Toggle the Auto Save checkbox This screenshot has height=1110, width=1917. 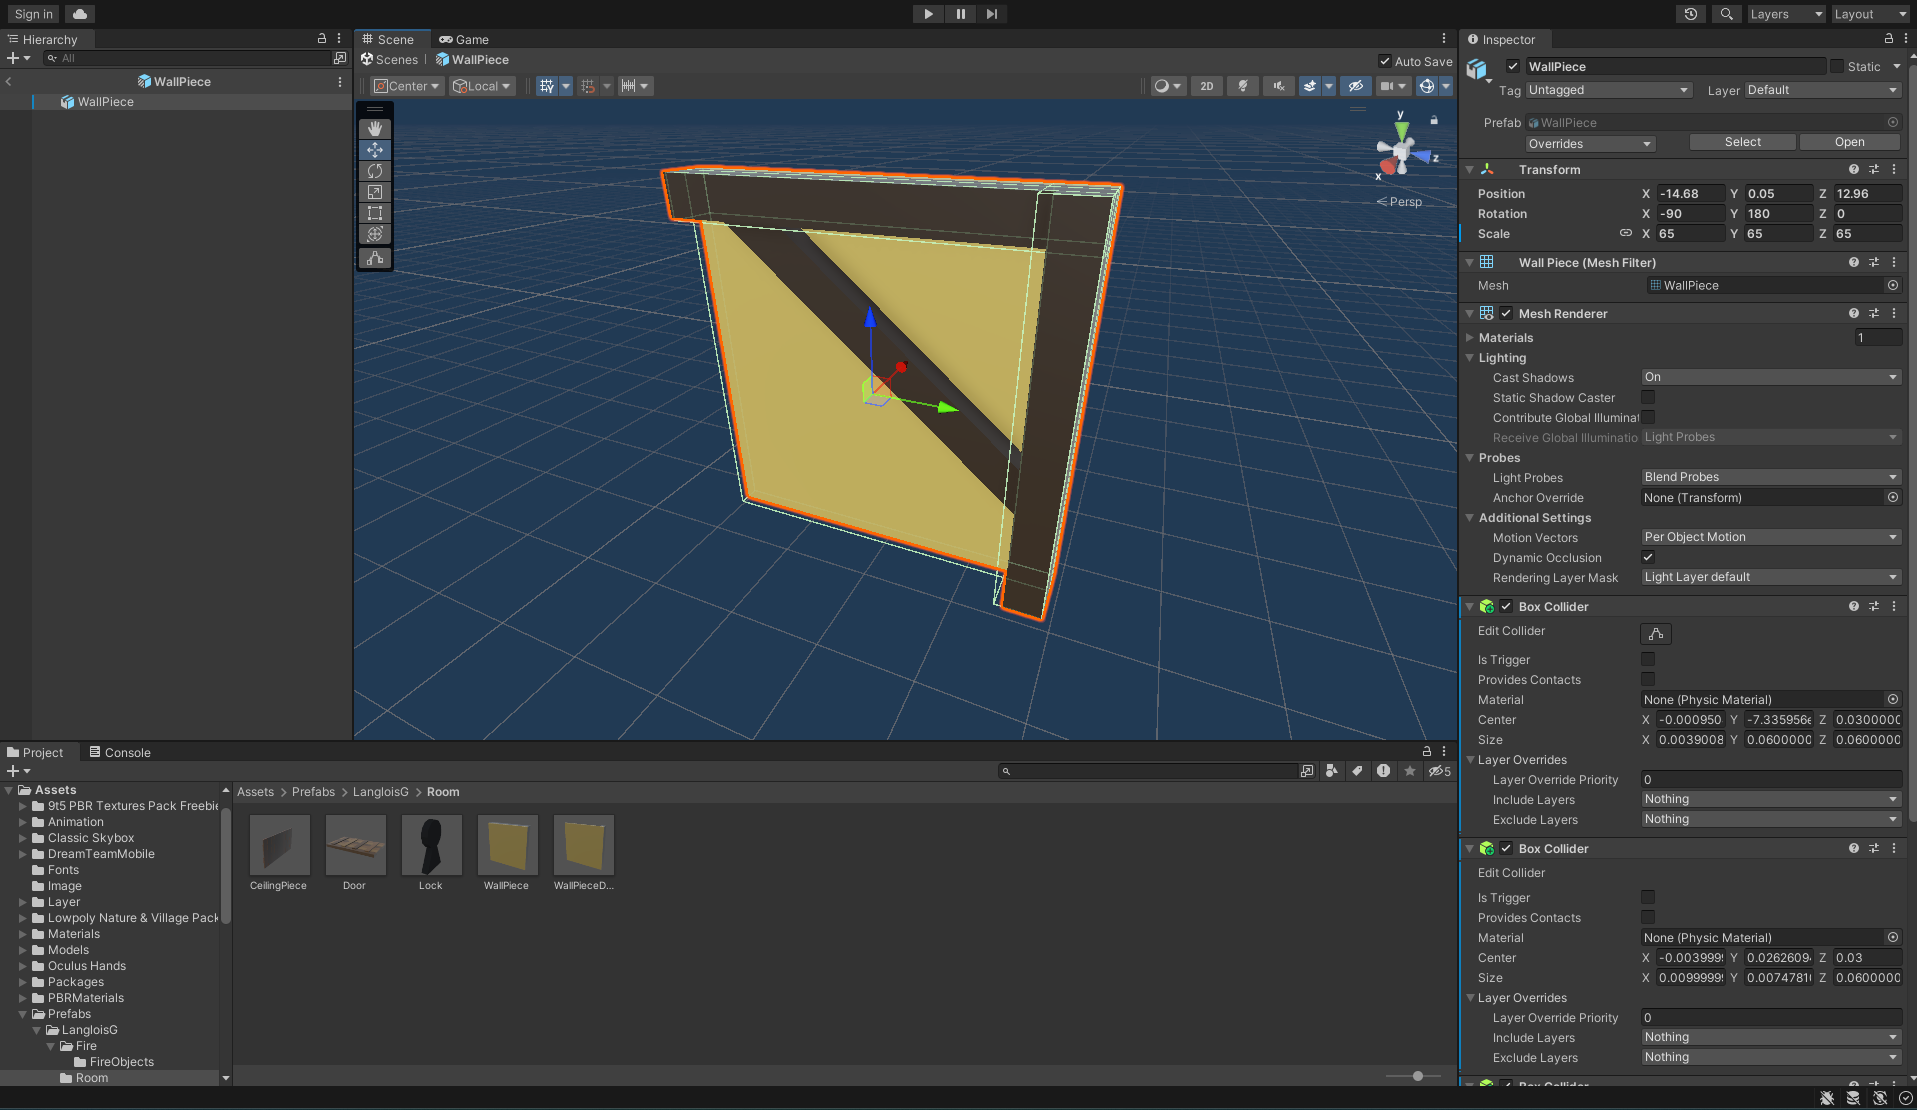coord(1385,61)
